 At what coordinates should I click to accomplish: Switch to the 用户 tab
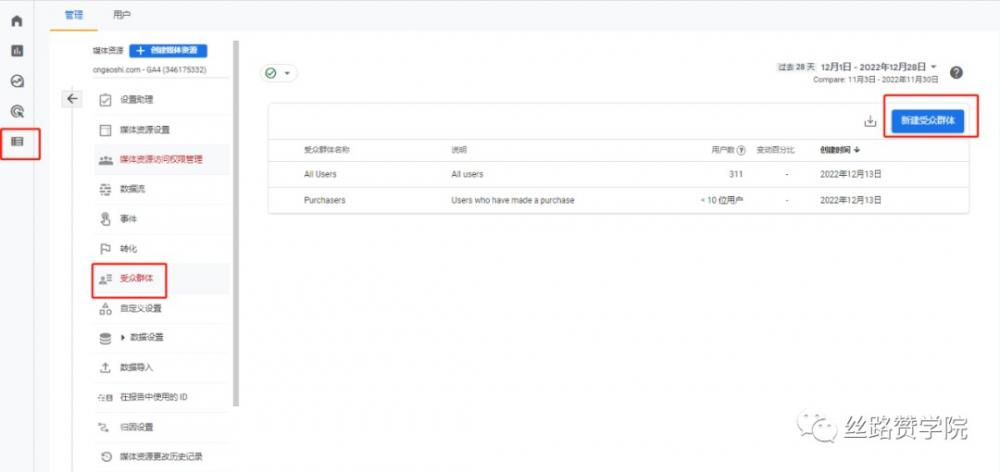[122, 15]
